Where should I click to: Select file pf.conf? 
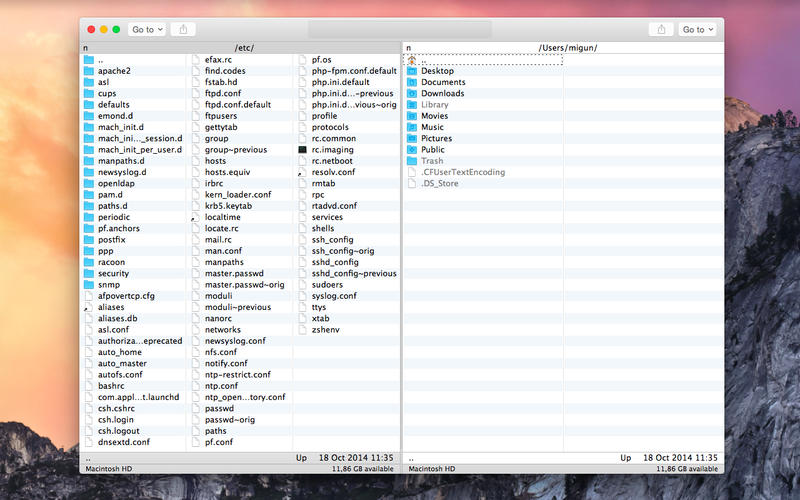coord(218,442)
